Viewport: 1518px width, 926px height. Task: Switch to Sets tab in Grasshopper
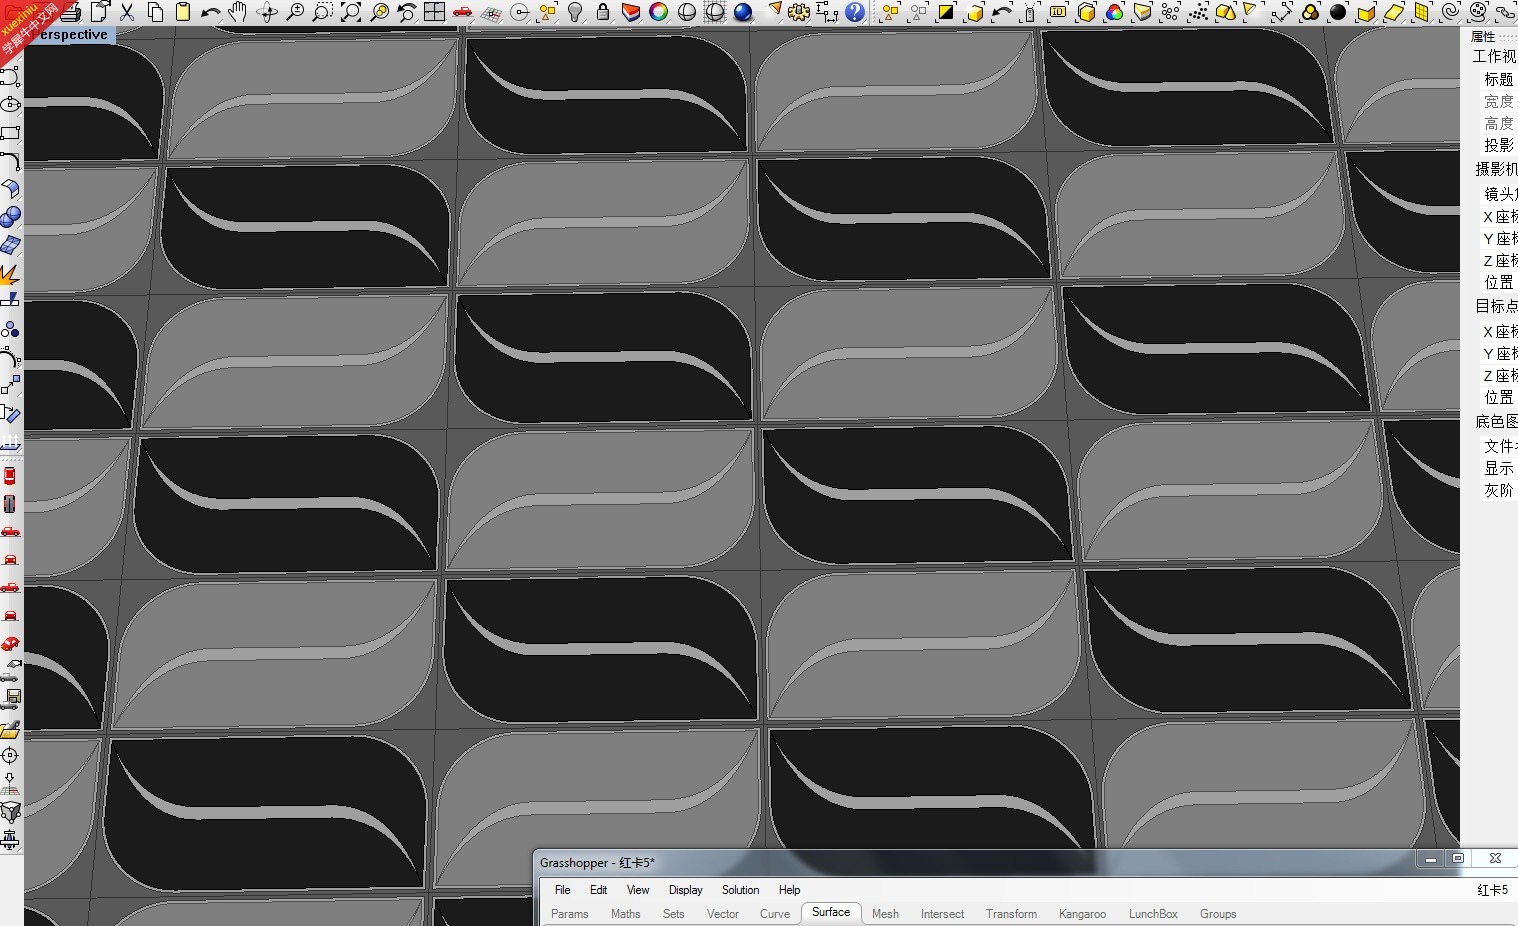point(674,914)
